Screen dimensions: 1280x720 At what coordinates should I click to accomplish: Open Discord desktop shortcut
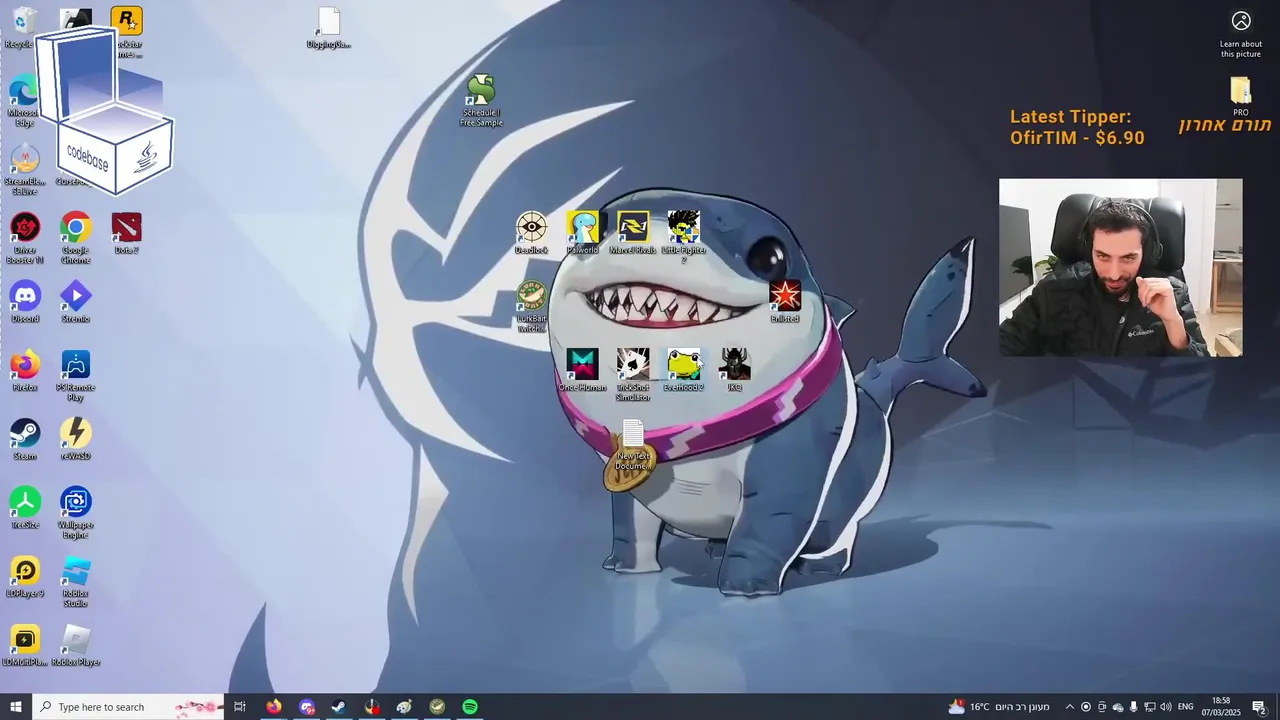click(x=25, y=302)
